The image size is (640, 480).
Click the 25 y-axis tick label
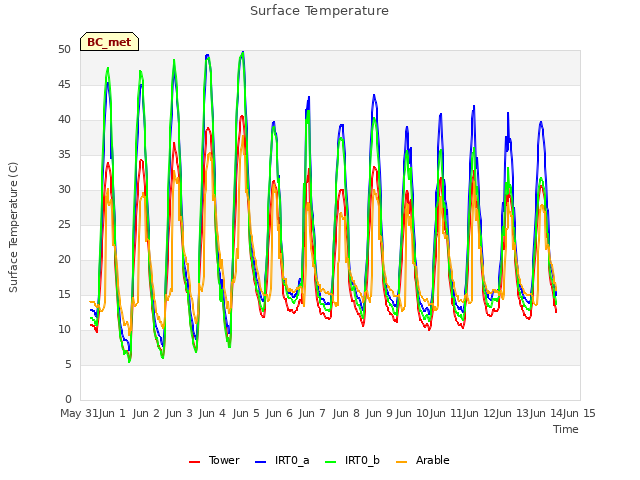(x=64, y=224)
